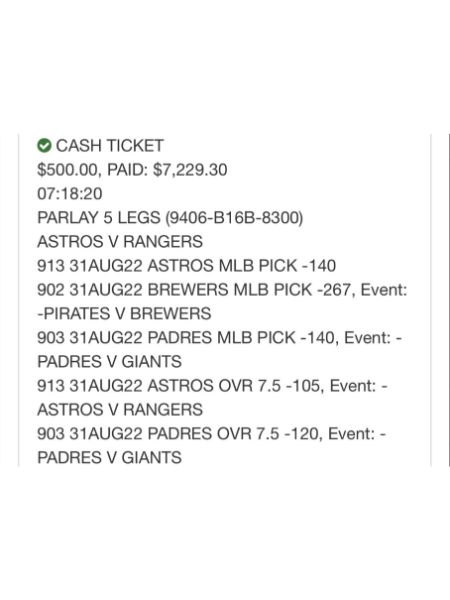Click the first ASTROS V RANGERS event line
The image size is (450, 600).
coord(120,242)
